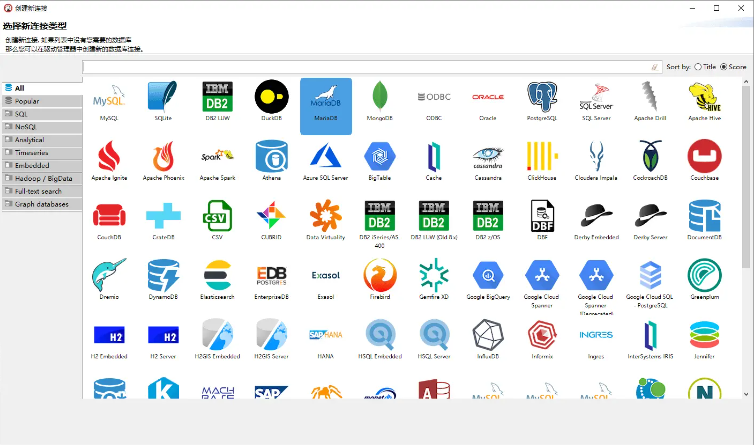Clear the search filter with eraser icon

coord(654,67)
